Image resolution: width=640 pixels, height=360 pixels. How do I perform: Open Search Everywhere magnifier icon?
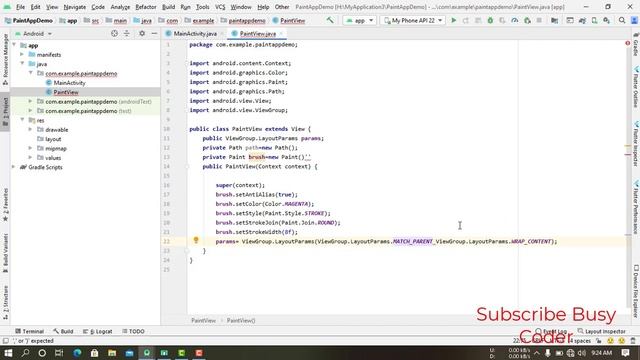pos(622,20)
